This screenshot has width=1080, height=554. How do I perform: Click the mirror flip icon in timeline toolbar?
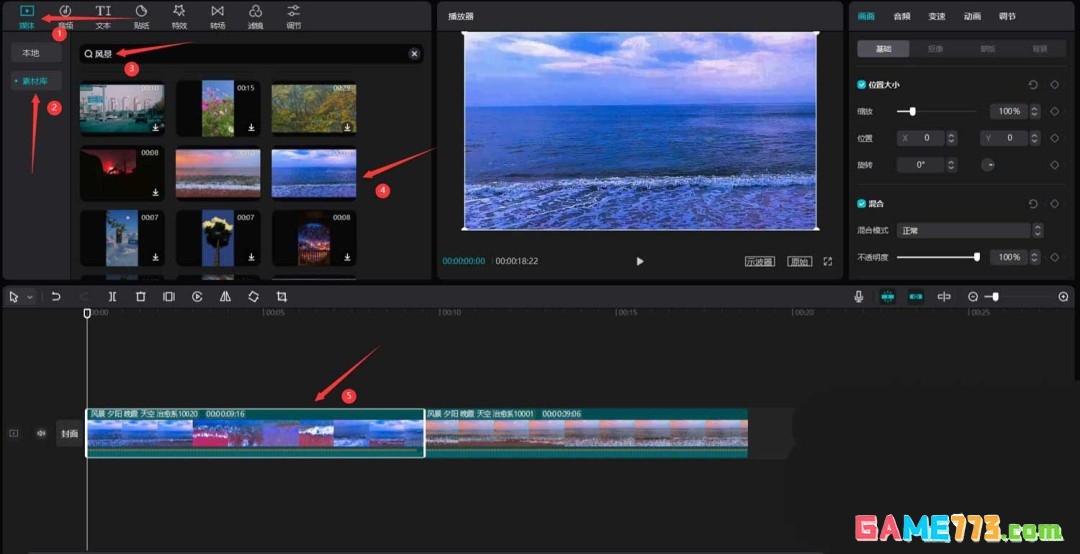(225, 297)
